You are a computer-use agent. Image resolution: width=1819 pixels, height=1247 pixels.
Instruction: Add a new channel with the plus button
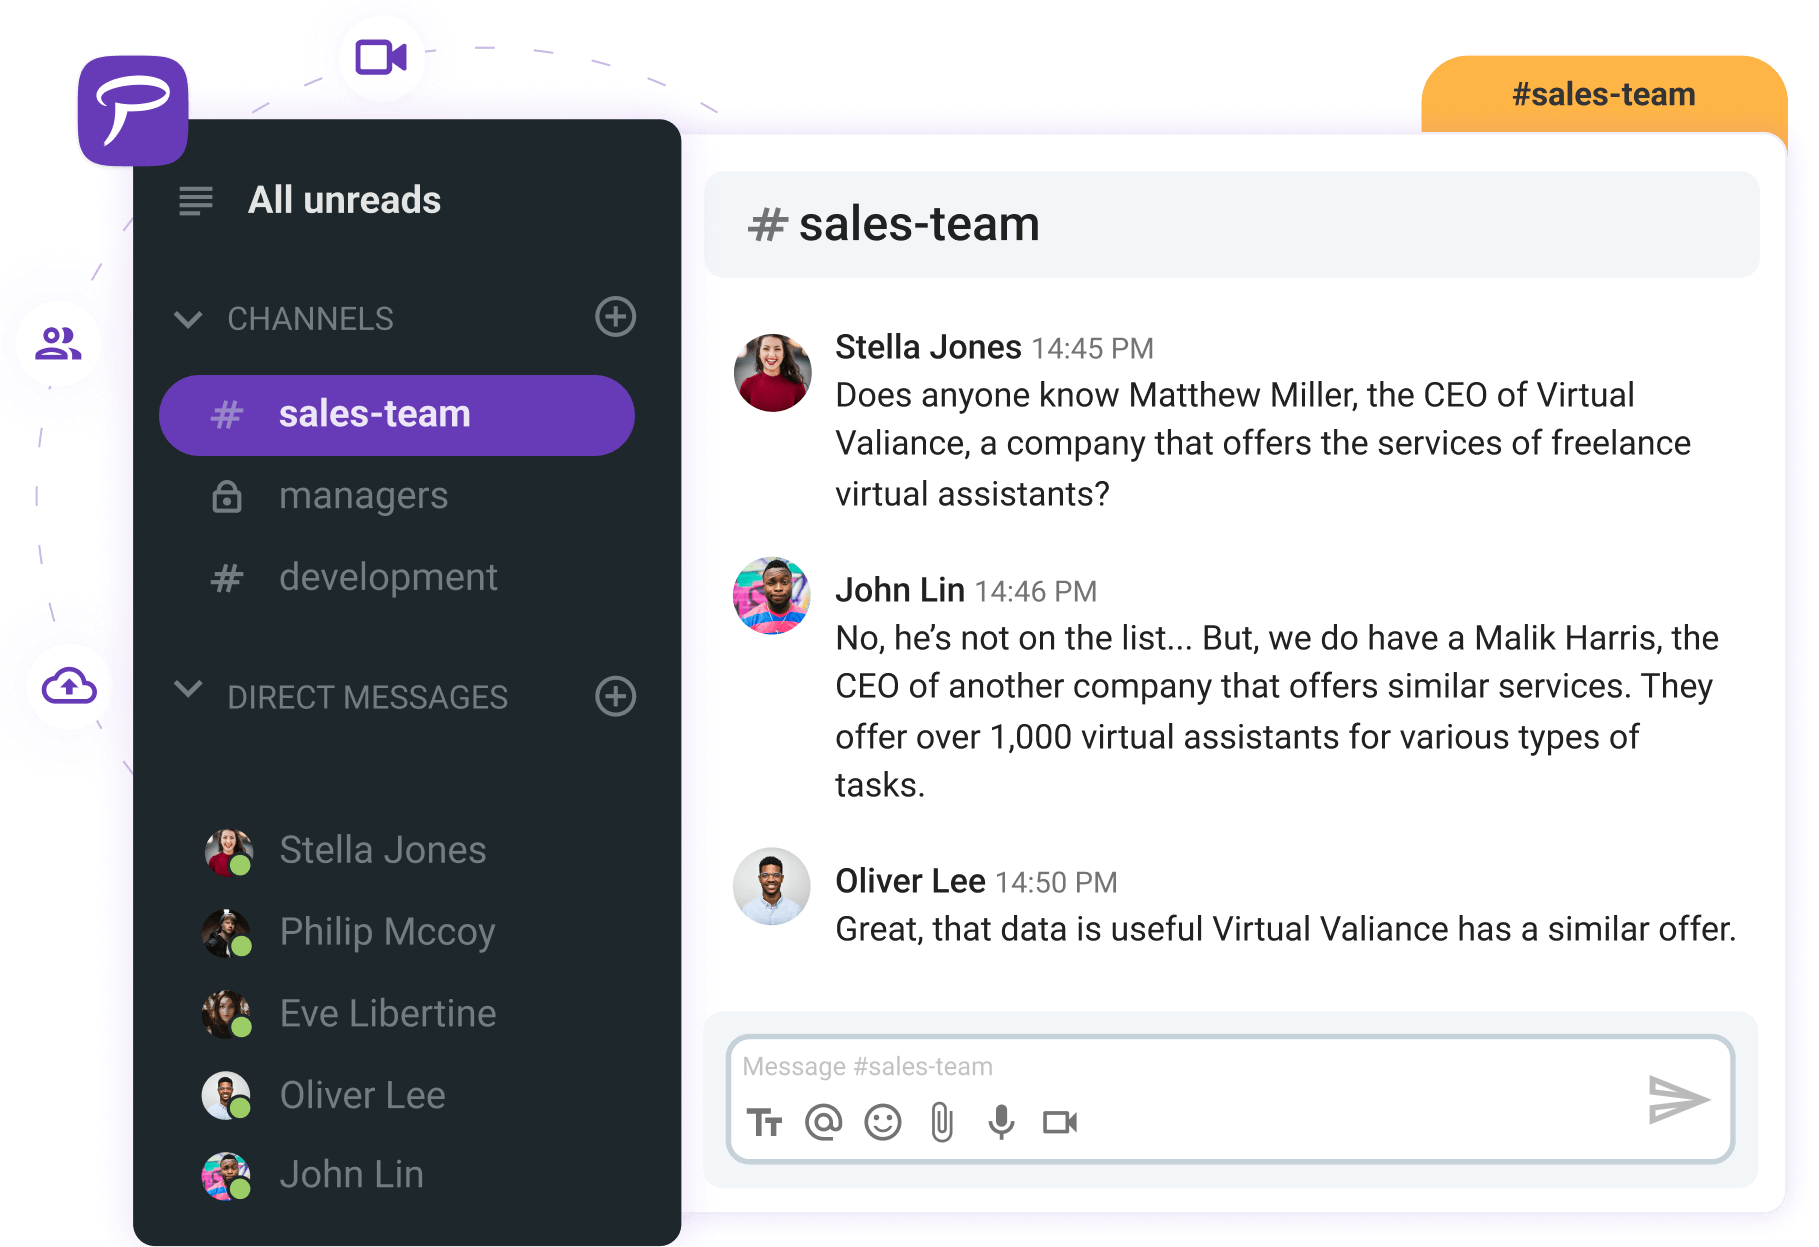point(615,317)
